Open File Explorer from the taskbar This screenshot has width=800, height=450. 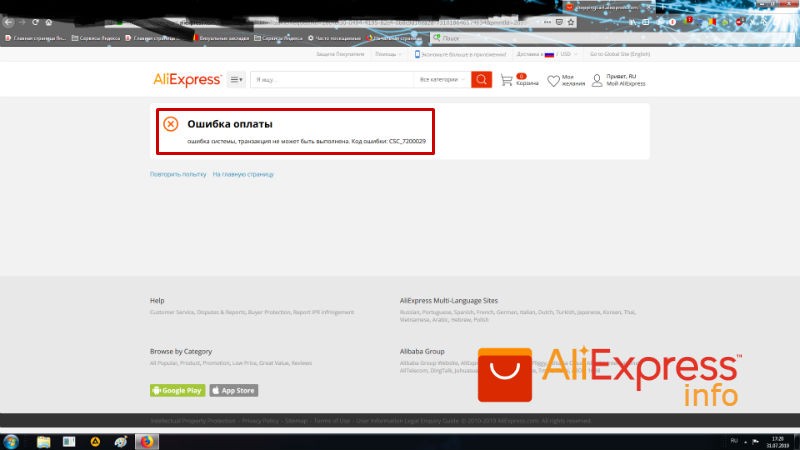[x=43, y=442]
